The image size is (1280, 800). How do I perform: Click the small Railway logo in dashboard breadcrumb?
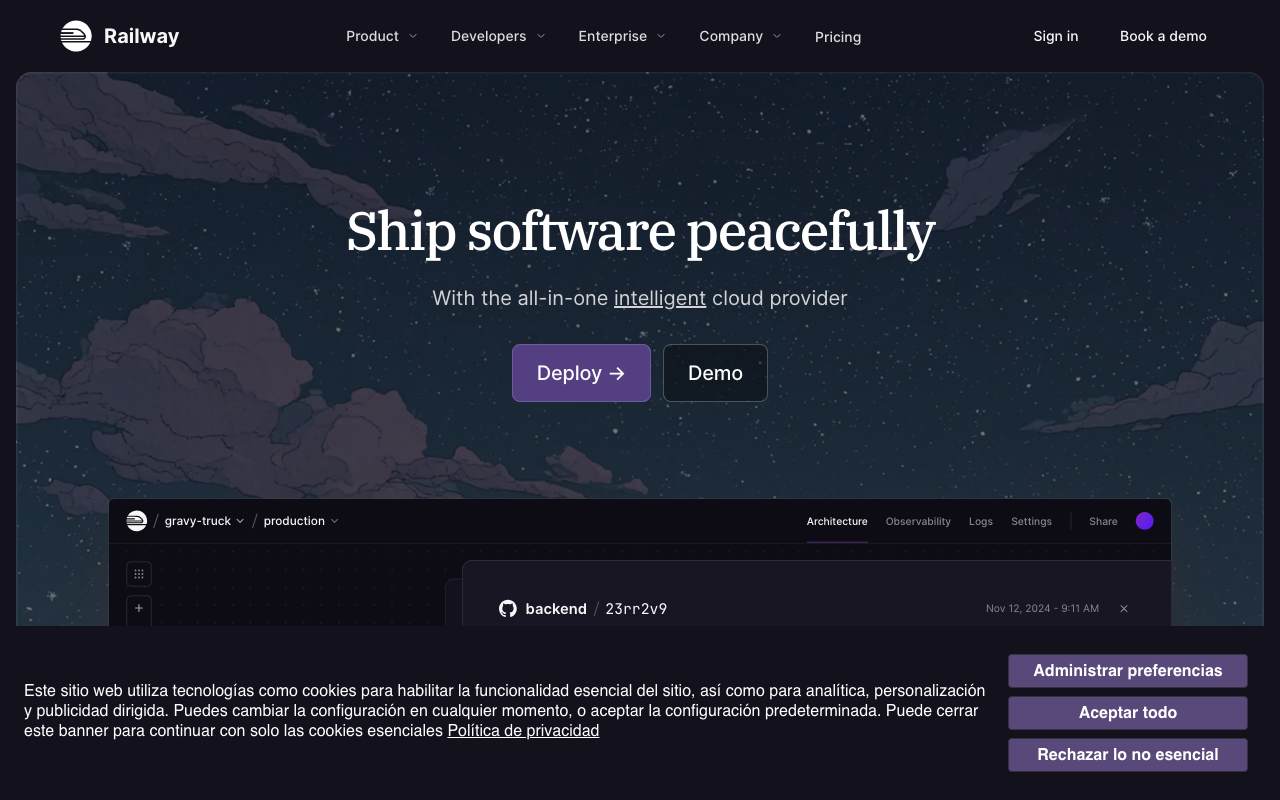pos(137,521)
